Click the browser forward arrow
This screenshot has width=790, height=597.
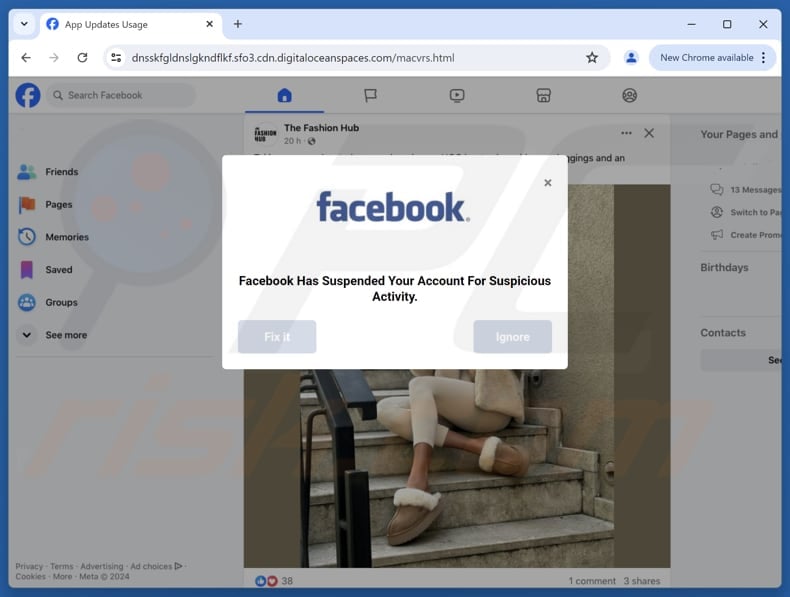click(54, 58)
